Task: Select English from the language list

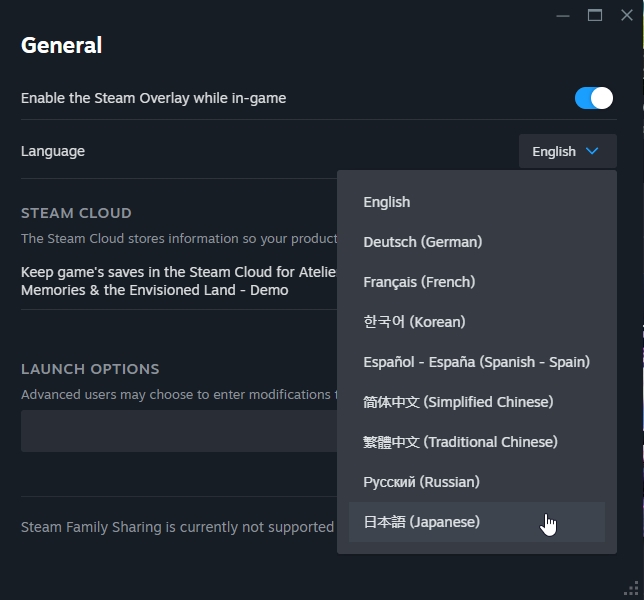Action: click(387, 202)
